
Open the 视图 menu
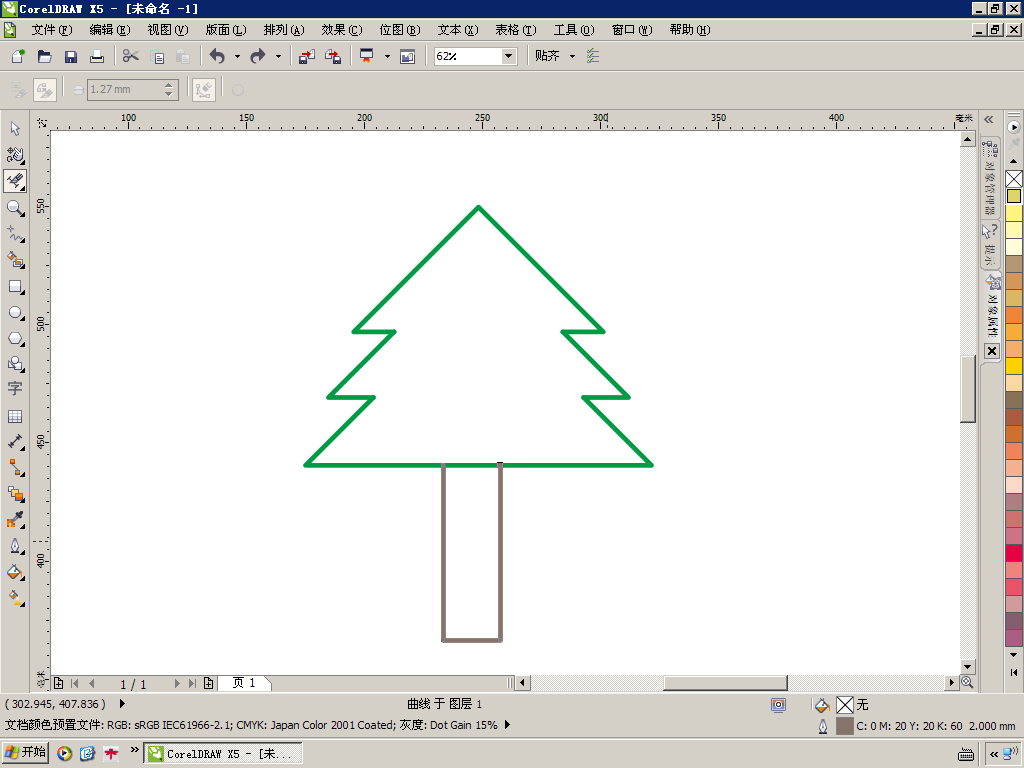[x=168, y=30]
